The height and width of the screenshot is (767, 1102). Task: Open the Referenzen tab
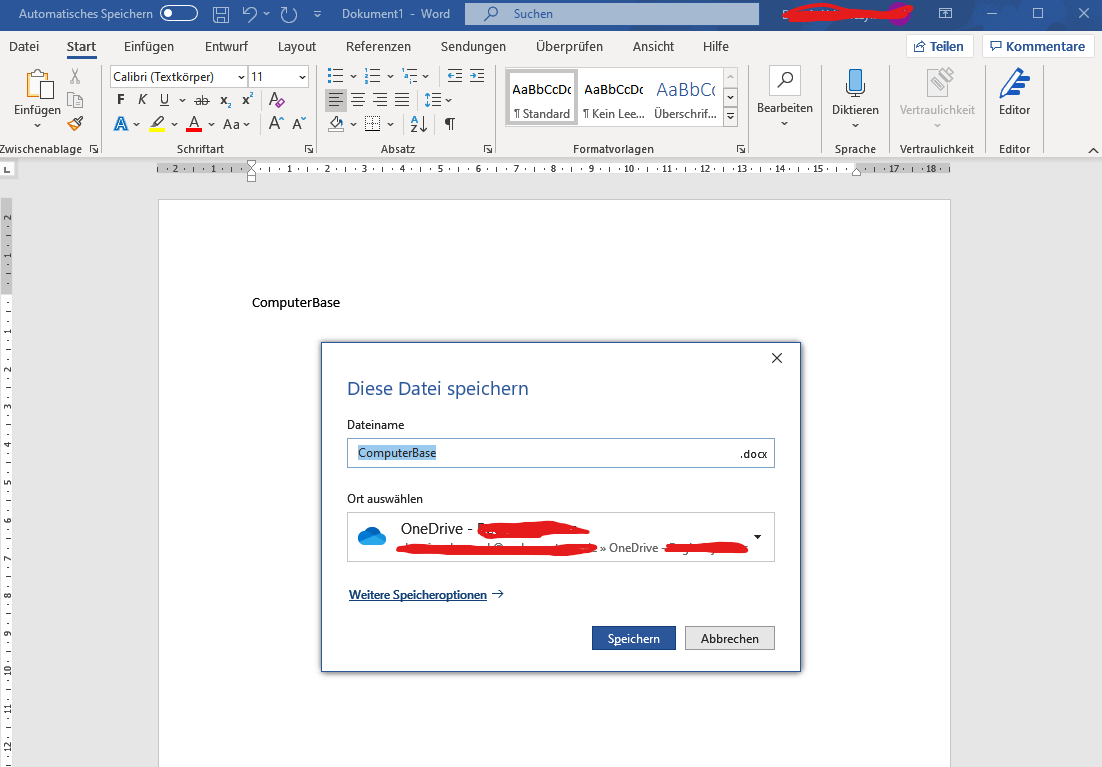point(378,46)
